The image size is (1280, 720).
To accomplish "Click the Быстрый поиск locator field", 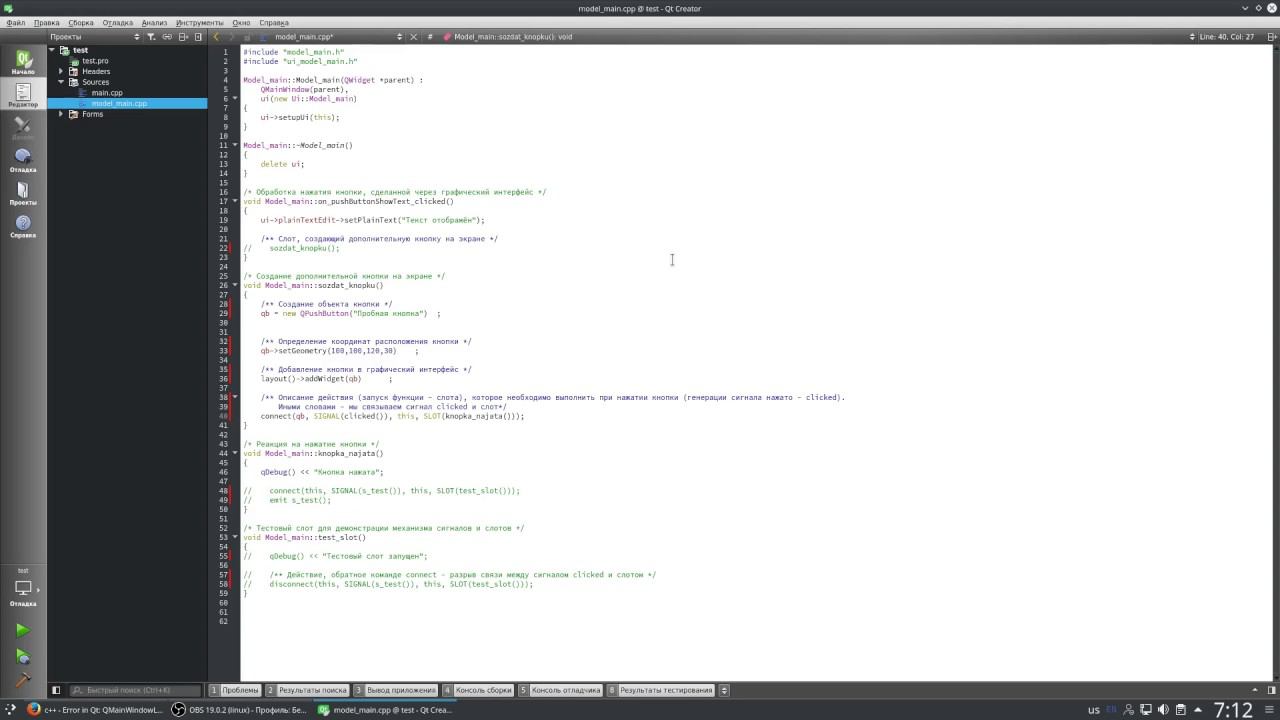I will tap(135, 690).
